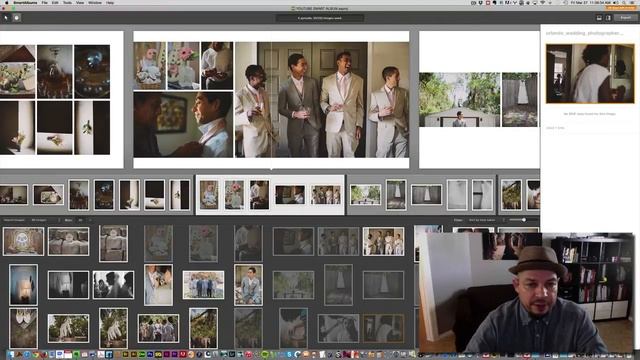Open the Help menu

pos(110,2)
